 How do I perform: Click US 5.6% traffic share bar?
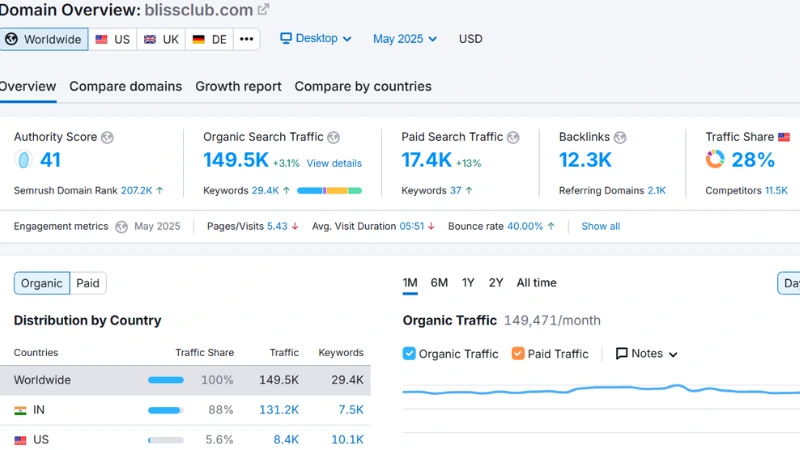(x=166, y=440)
